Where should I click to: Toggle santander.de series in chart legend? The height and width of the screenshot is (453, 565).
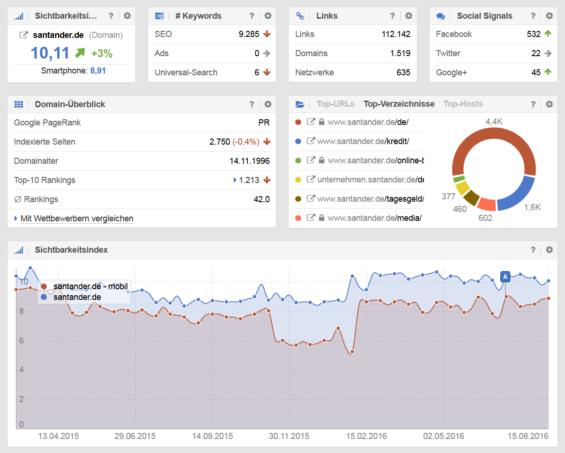71,297
